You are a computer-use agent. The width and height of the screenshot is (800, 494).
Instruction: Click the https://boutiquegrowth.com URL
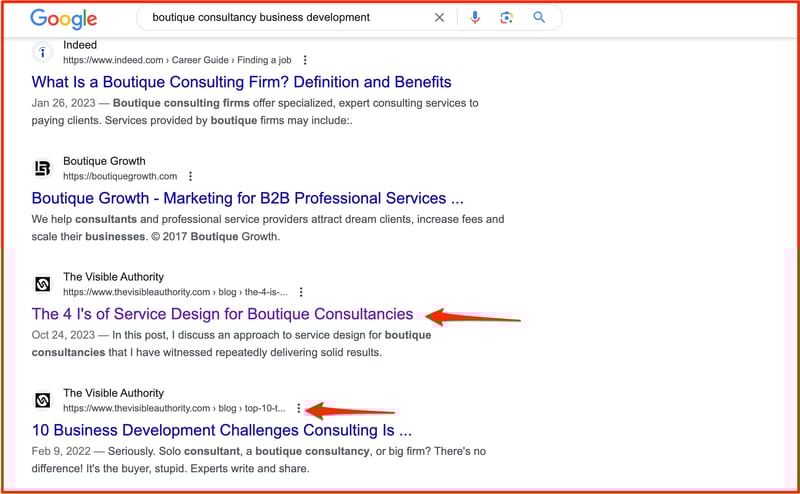(x=120, y=176)
